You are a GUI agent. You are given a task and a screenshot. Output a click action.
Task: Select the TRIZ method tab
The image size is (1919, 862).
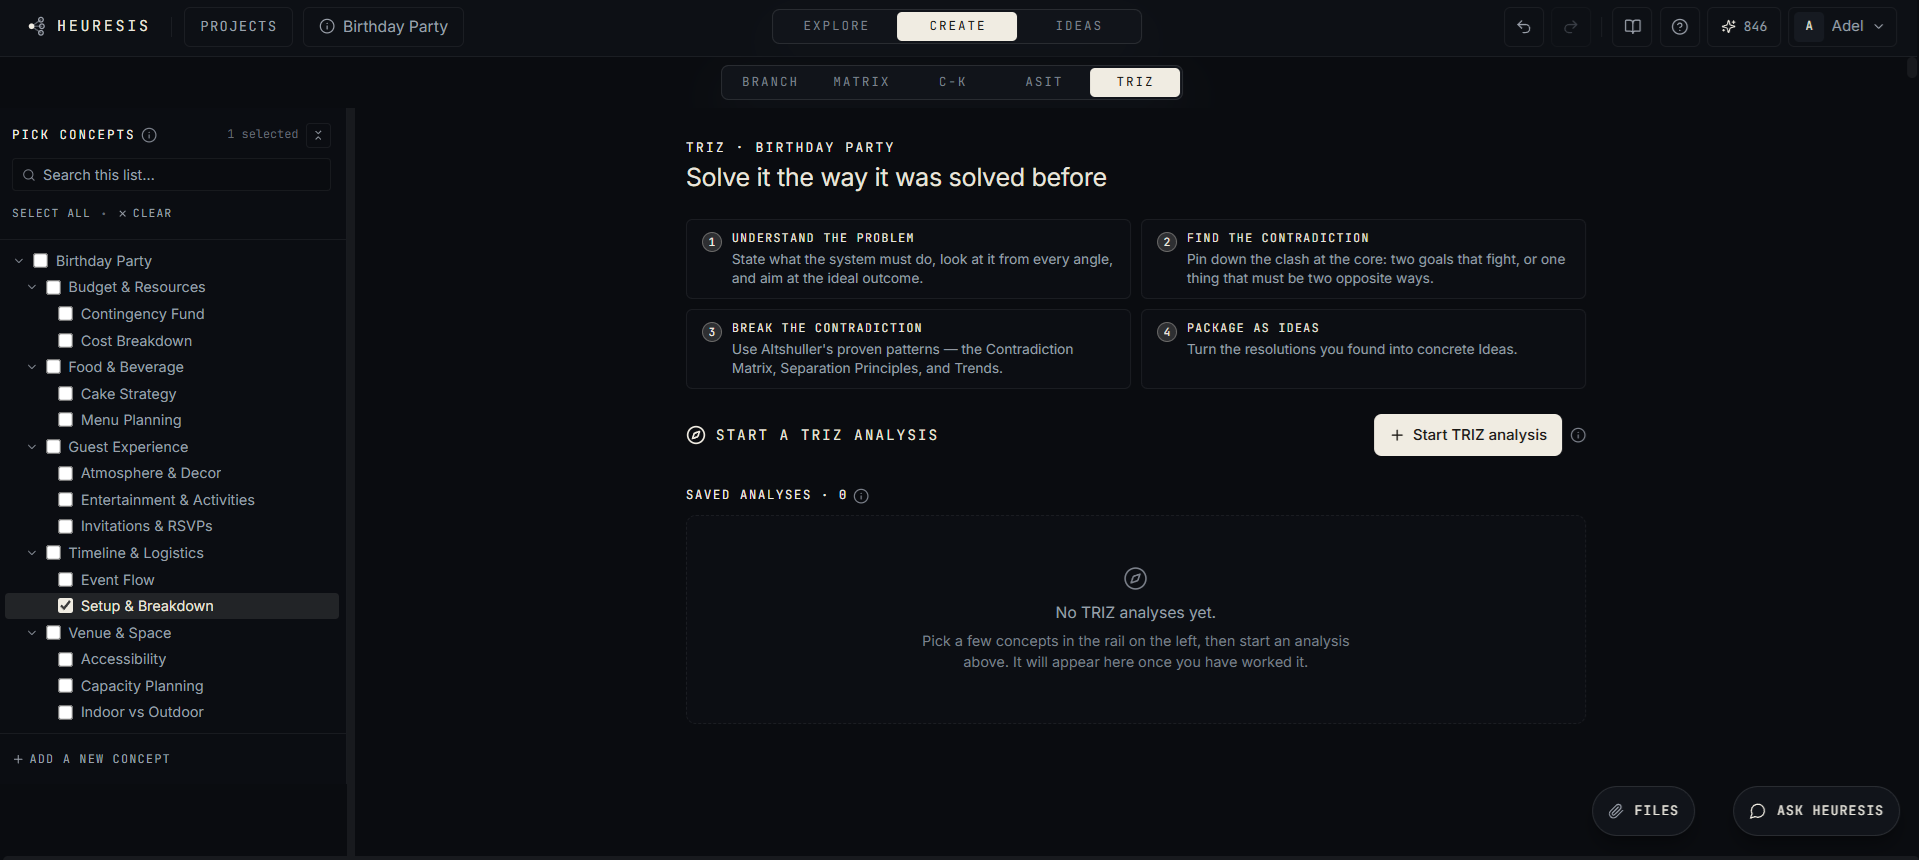(1135, 82)
